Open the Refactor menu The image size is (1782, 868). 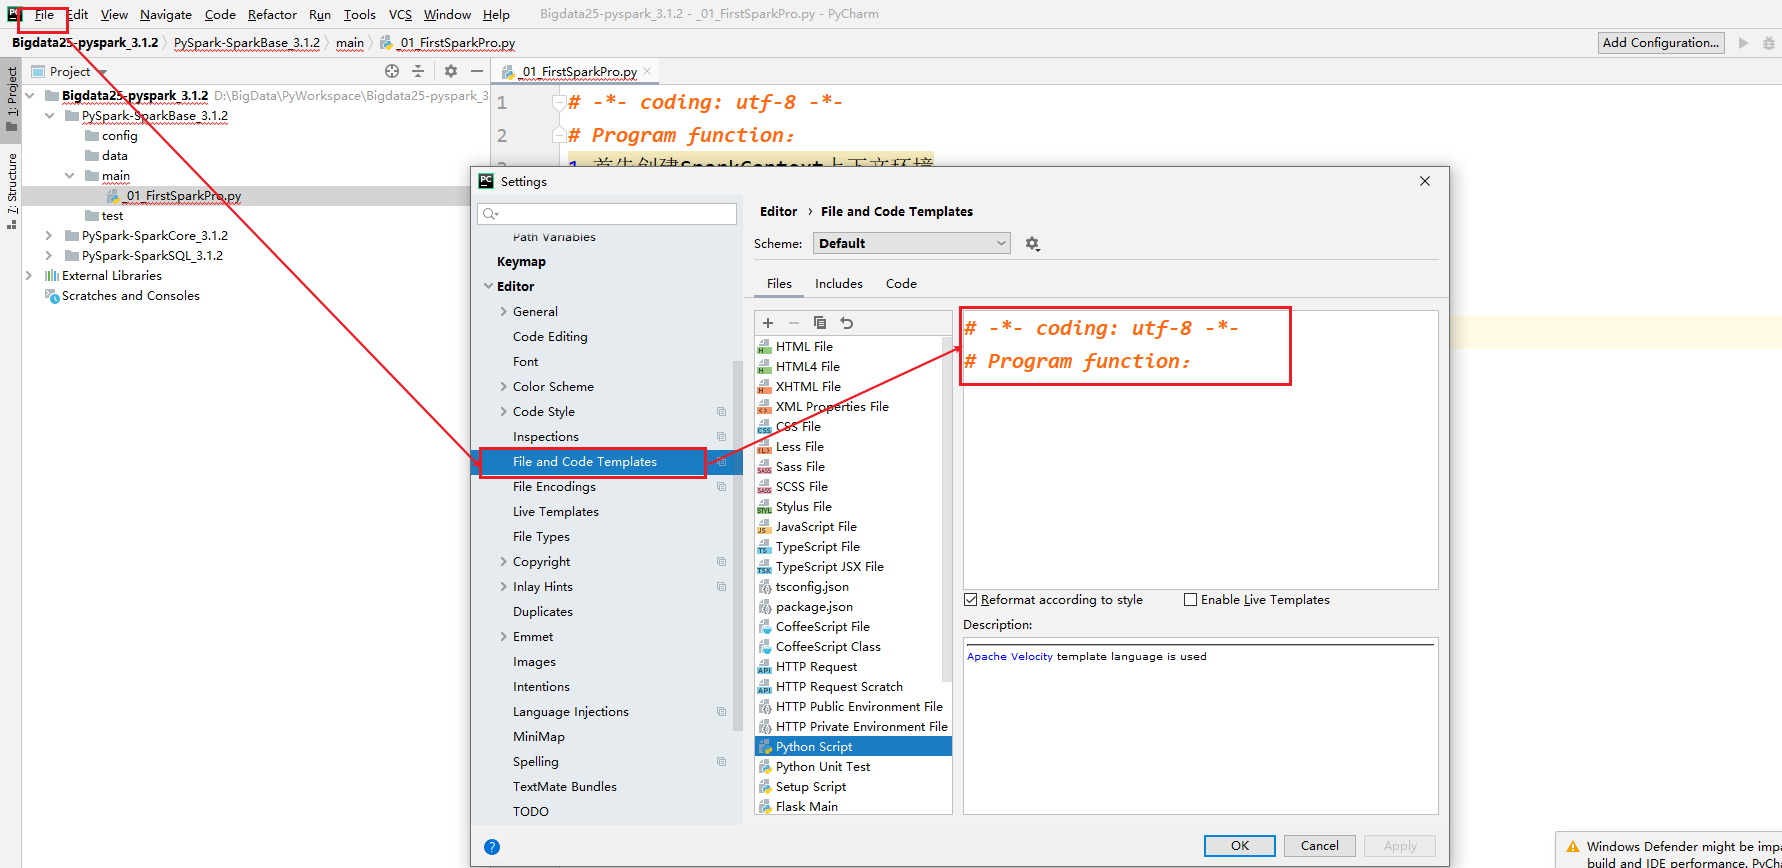point(272,15)
